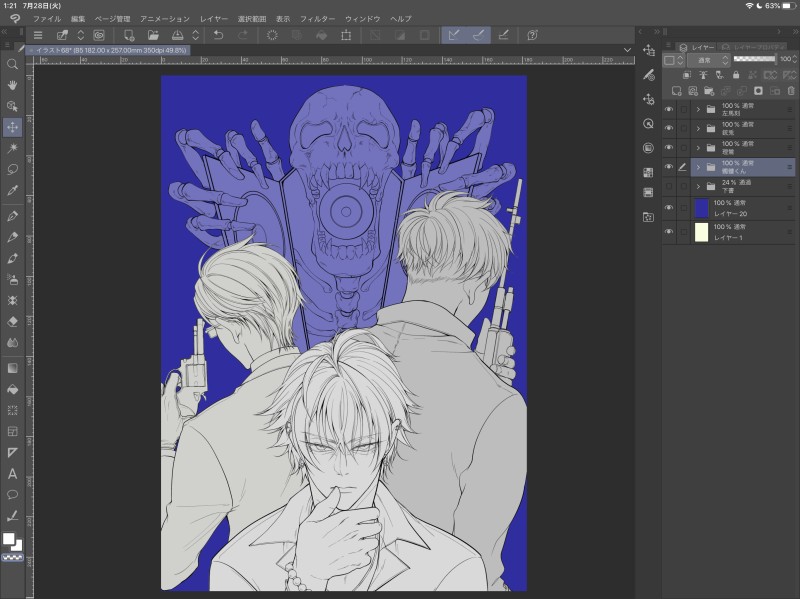Click New Raster Layer icon
Screen dimensions: 800x599
677,91
